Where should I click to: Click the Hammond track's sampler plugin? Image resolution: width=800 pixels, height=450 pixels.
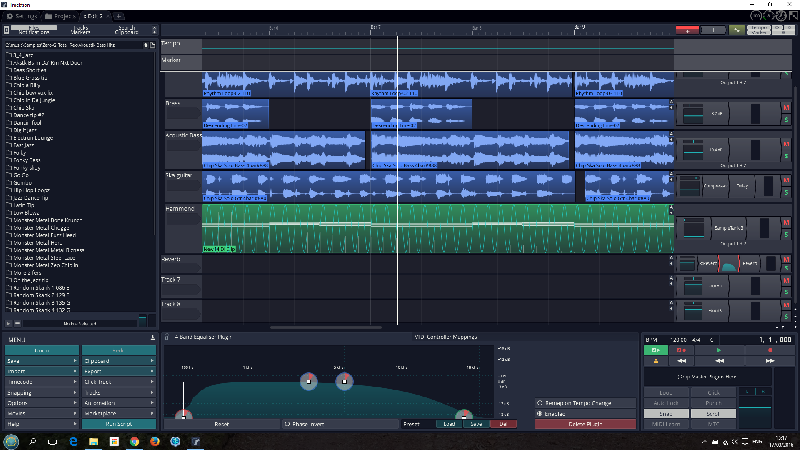(x=729, y=228)
